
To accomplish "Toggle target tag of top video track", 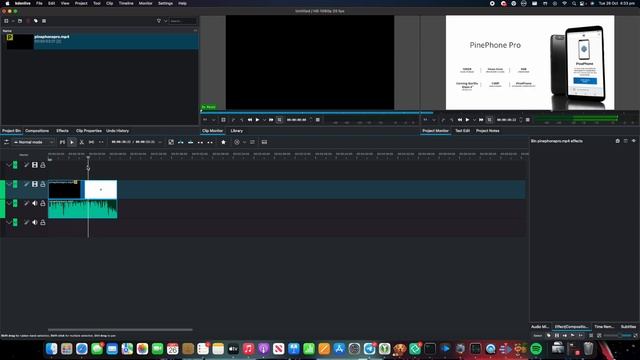I will [15, 165].
